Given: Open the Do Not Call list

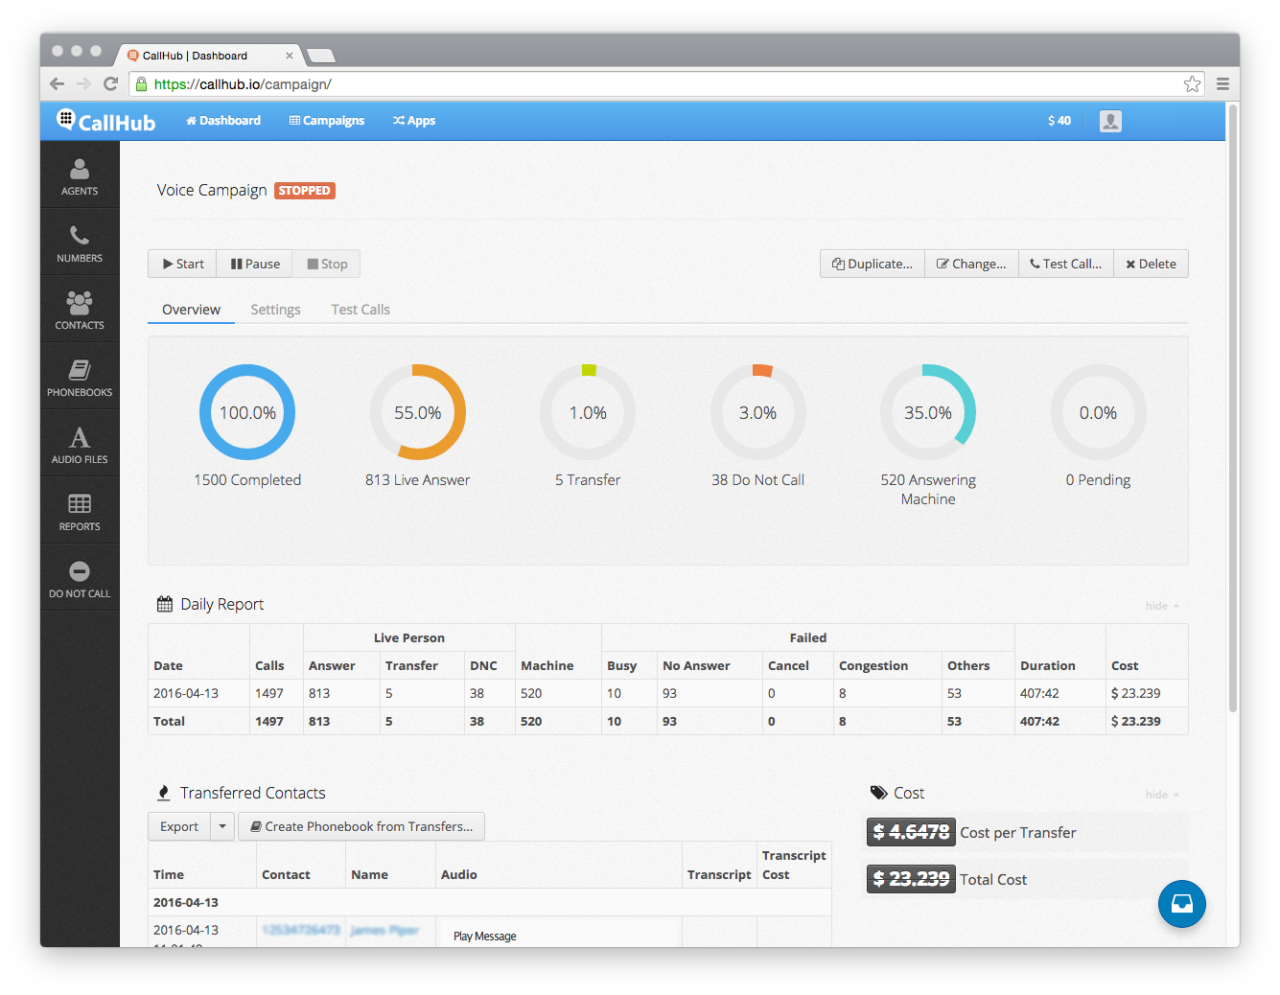Looking at the screenshot, I should click(x=79, y=578).
